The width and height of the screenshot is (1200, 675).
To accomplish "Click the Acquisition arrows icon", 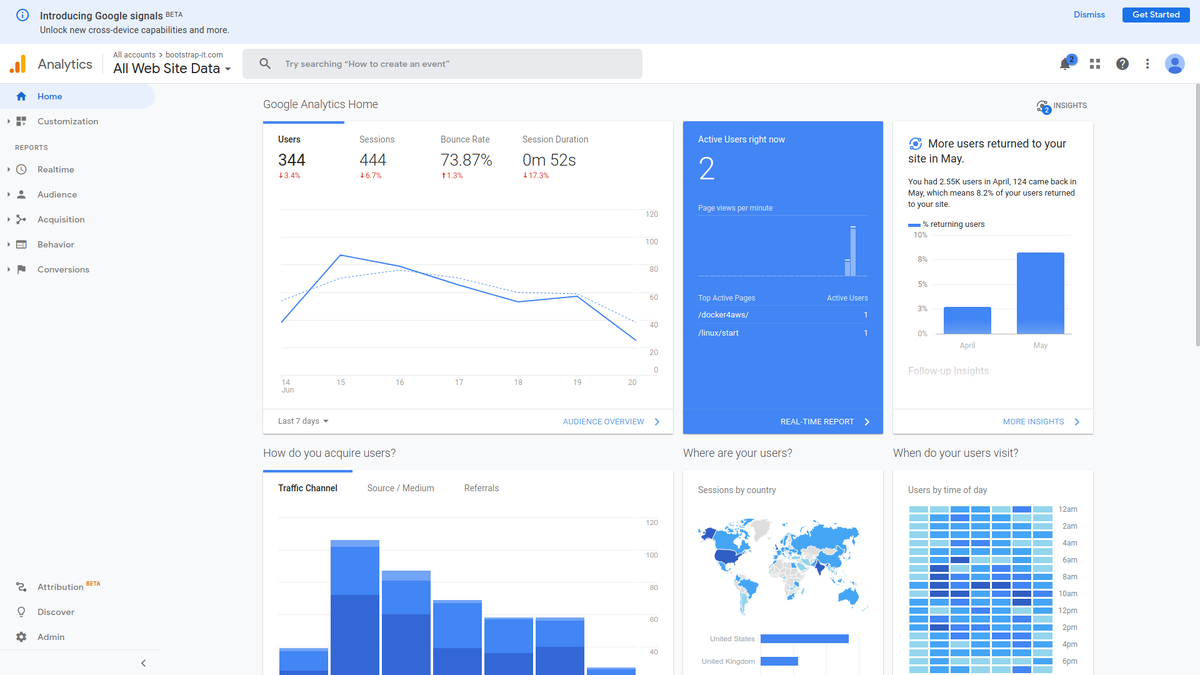I will (21, 220).
